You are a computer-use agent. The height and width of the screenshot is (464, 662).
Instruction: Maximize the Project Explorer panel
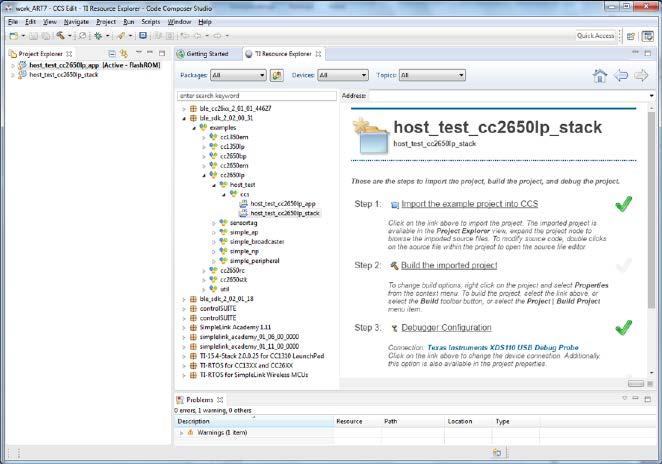coord(162,53)
